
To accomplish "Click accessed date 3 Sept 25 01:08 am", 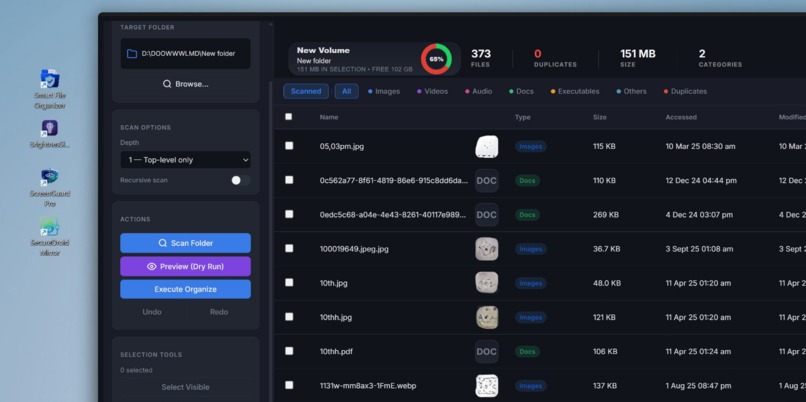I will pyautogui.click(x=699, y=249).
